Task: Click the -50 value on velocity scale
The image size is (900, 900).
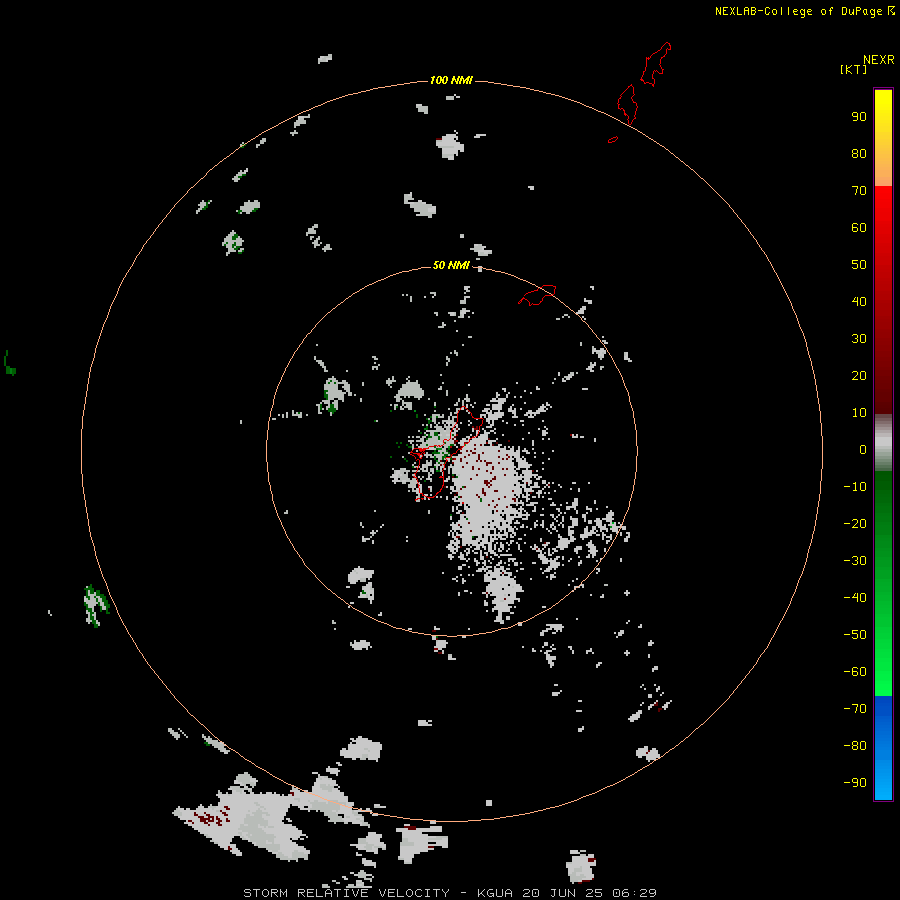Action: click(x=855, y=635)
